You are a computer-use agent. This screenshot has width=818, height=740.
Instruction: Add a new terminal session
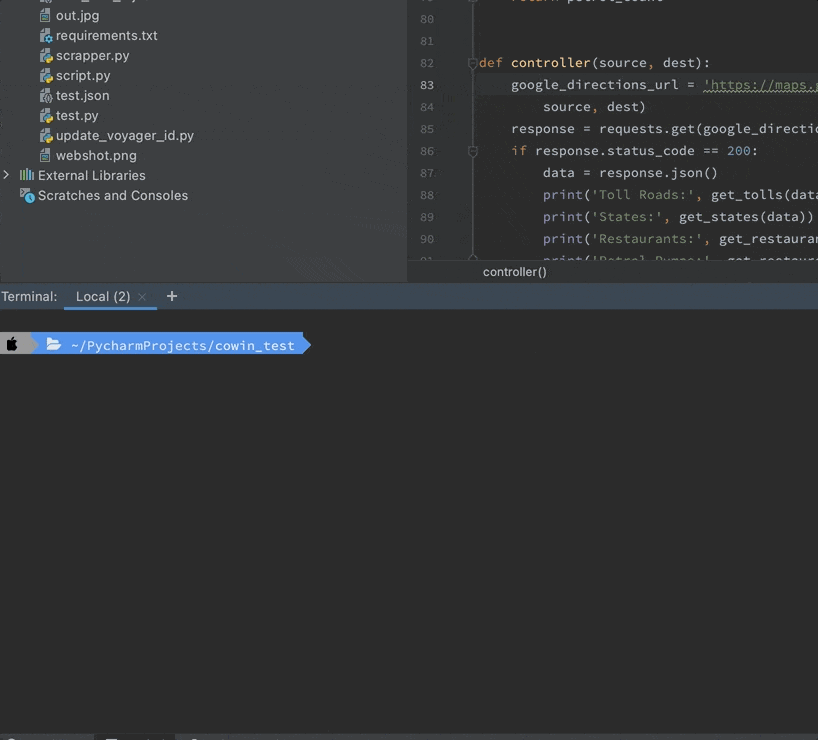172,296
